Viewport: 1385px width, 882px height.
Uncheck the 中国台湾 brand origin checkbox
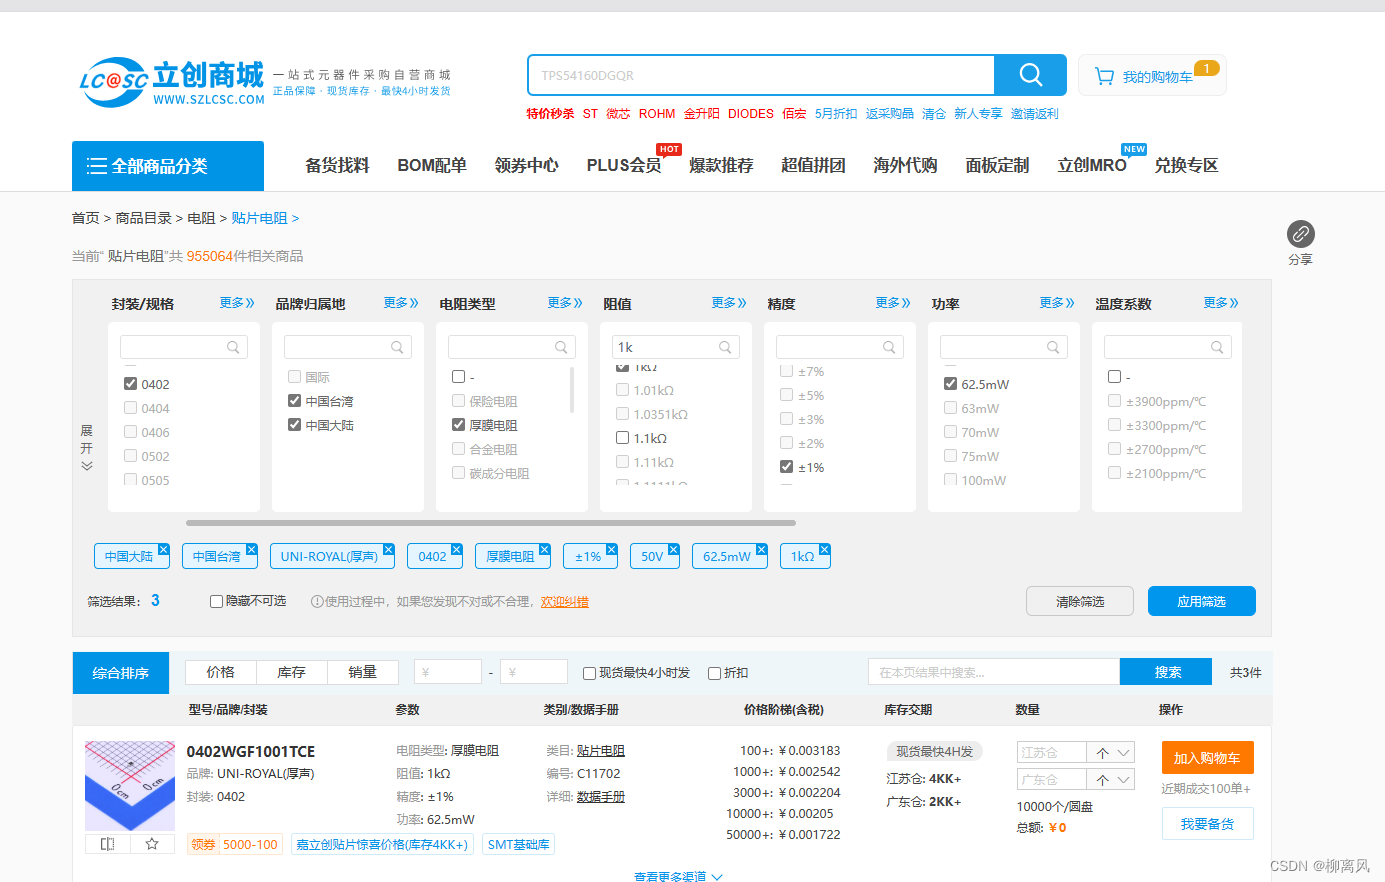point(294,400)
